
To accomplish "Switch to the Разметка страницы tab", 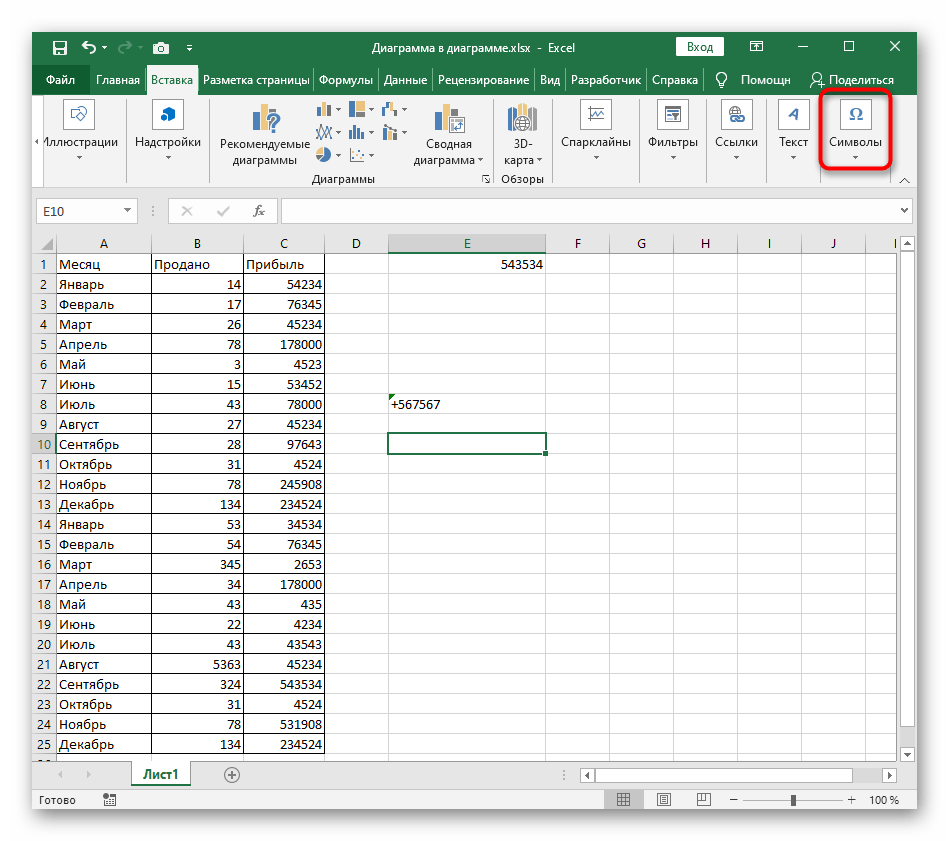I will coord(256,80).
